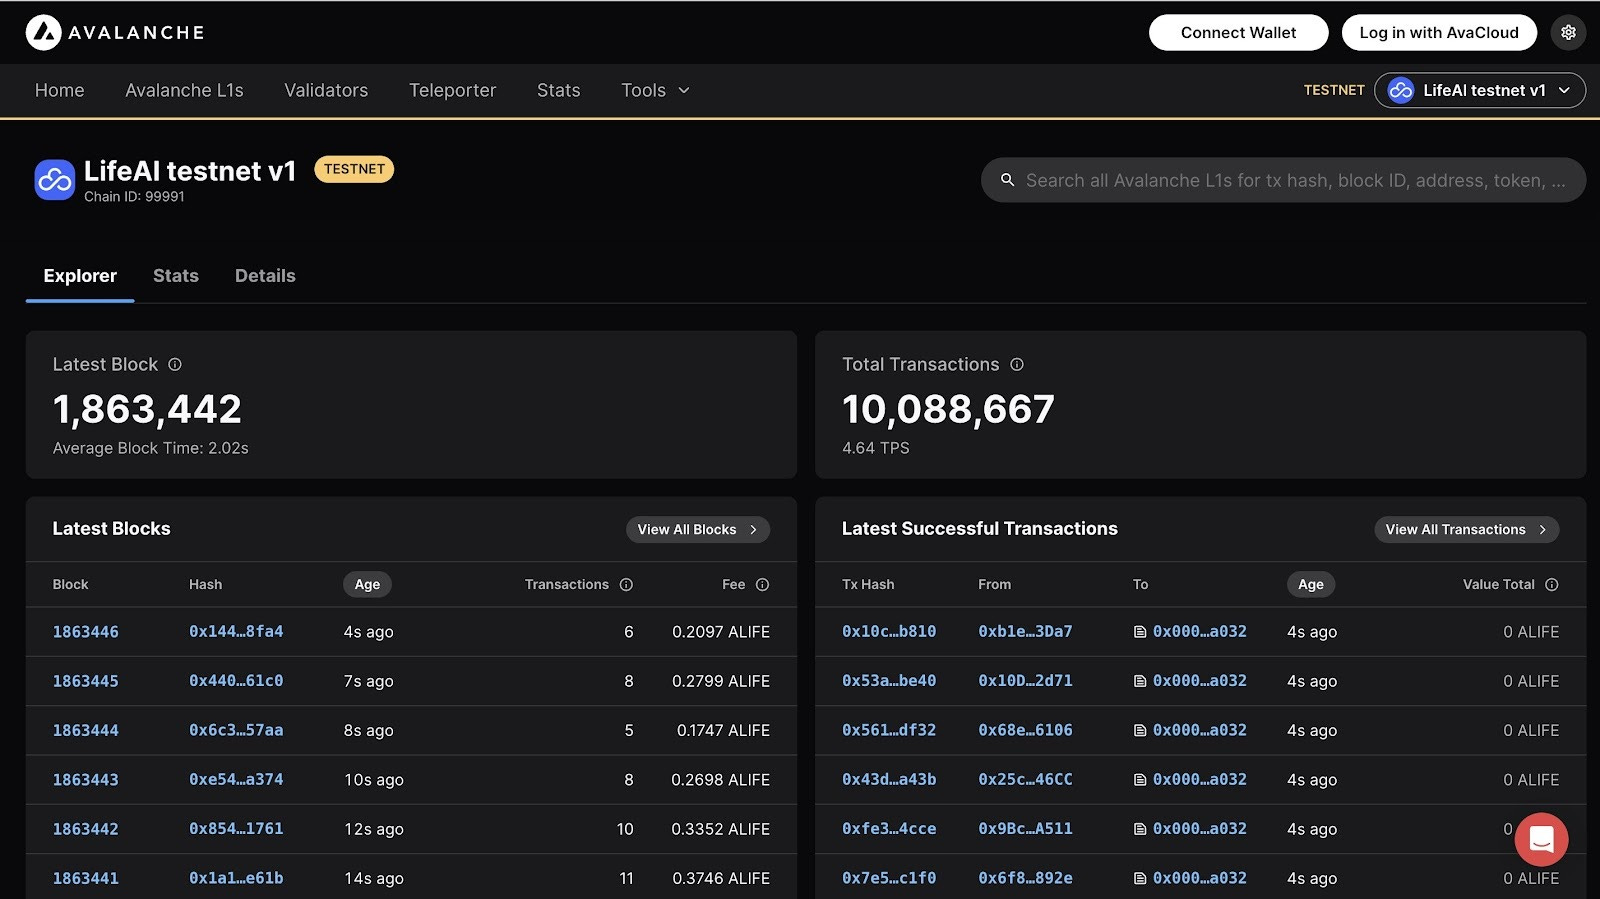1600x899 pixels.
Task: Open block hash 0x440…61c0
Action: pyautogui.click(x=236, y=681)
